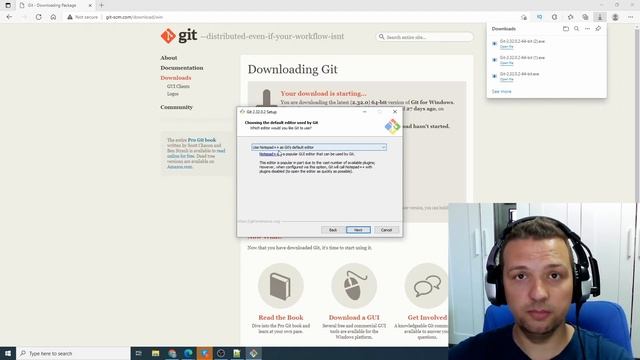Screen dimensions: 640x360
Task: Open the Amazon.com link
Action: pos(180,167)
